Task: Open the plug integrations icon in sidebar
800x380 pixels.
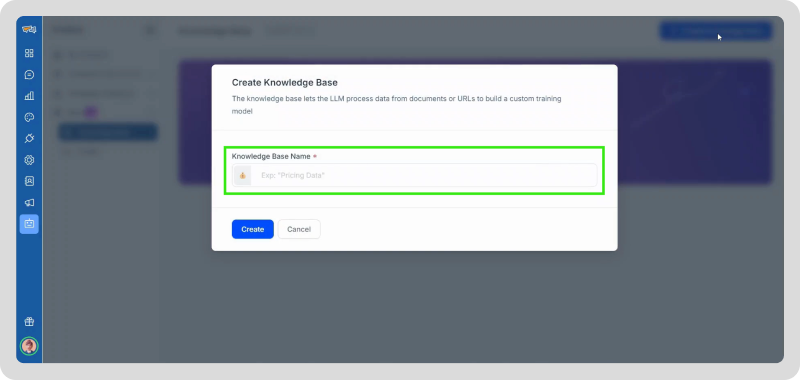Action: coord(29,138)
